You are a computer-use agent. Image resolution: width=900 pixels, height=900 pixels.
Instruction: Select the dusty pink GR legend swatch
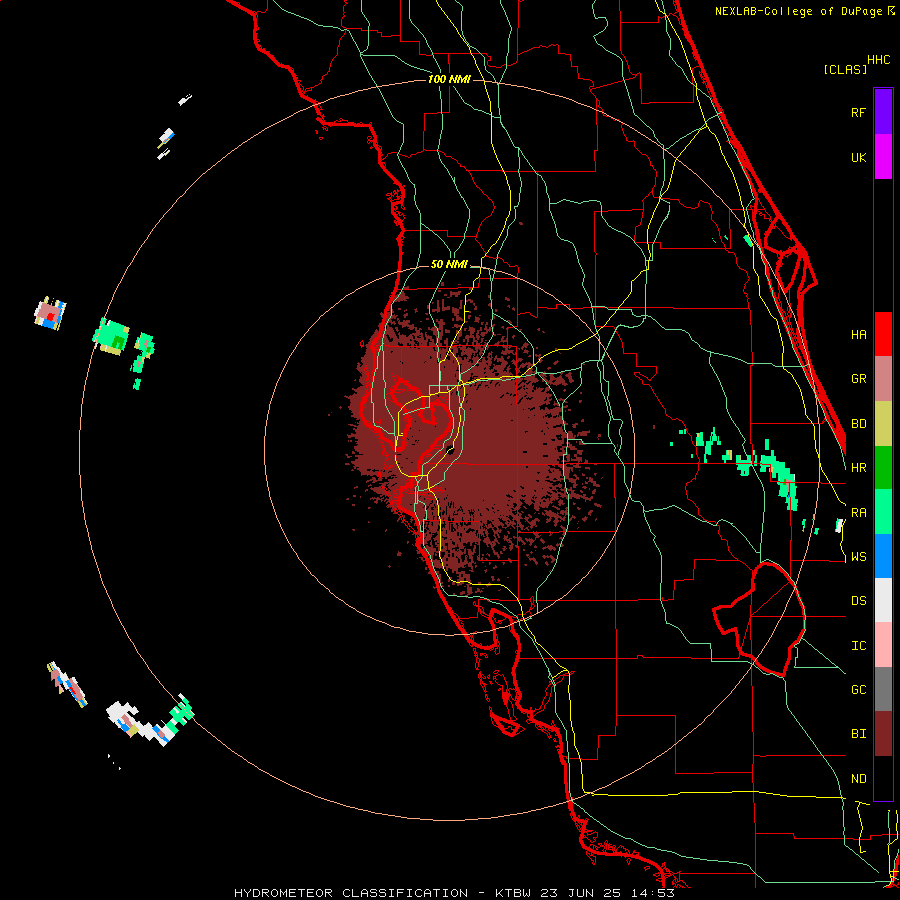(x=883, y=379)
